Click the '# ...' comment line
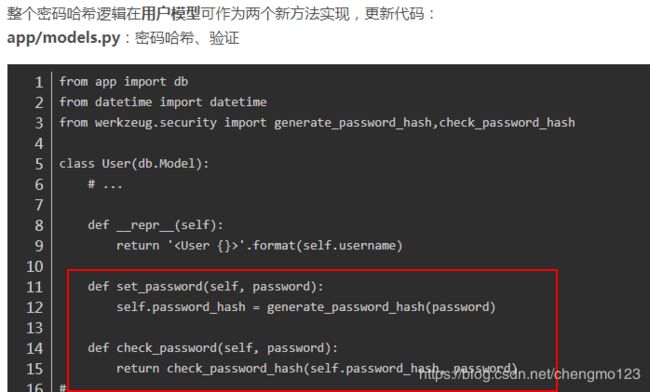Viewport: 650px width, 392px height. (x=105, y=184)
